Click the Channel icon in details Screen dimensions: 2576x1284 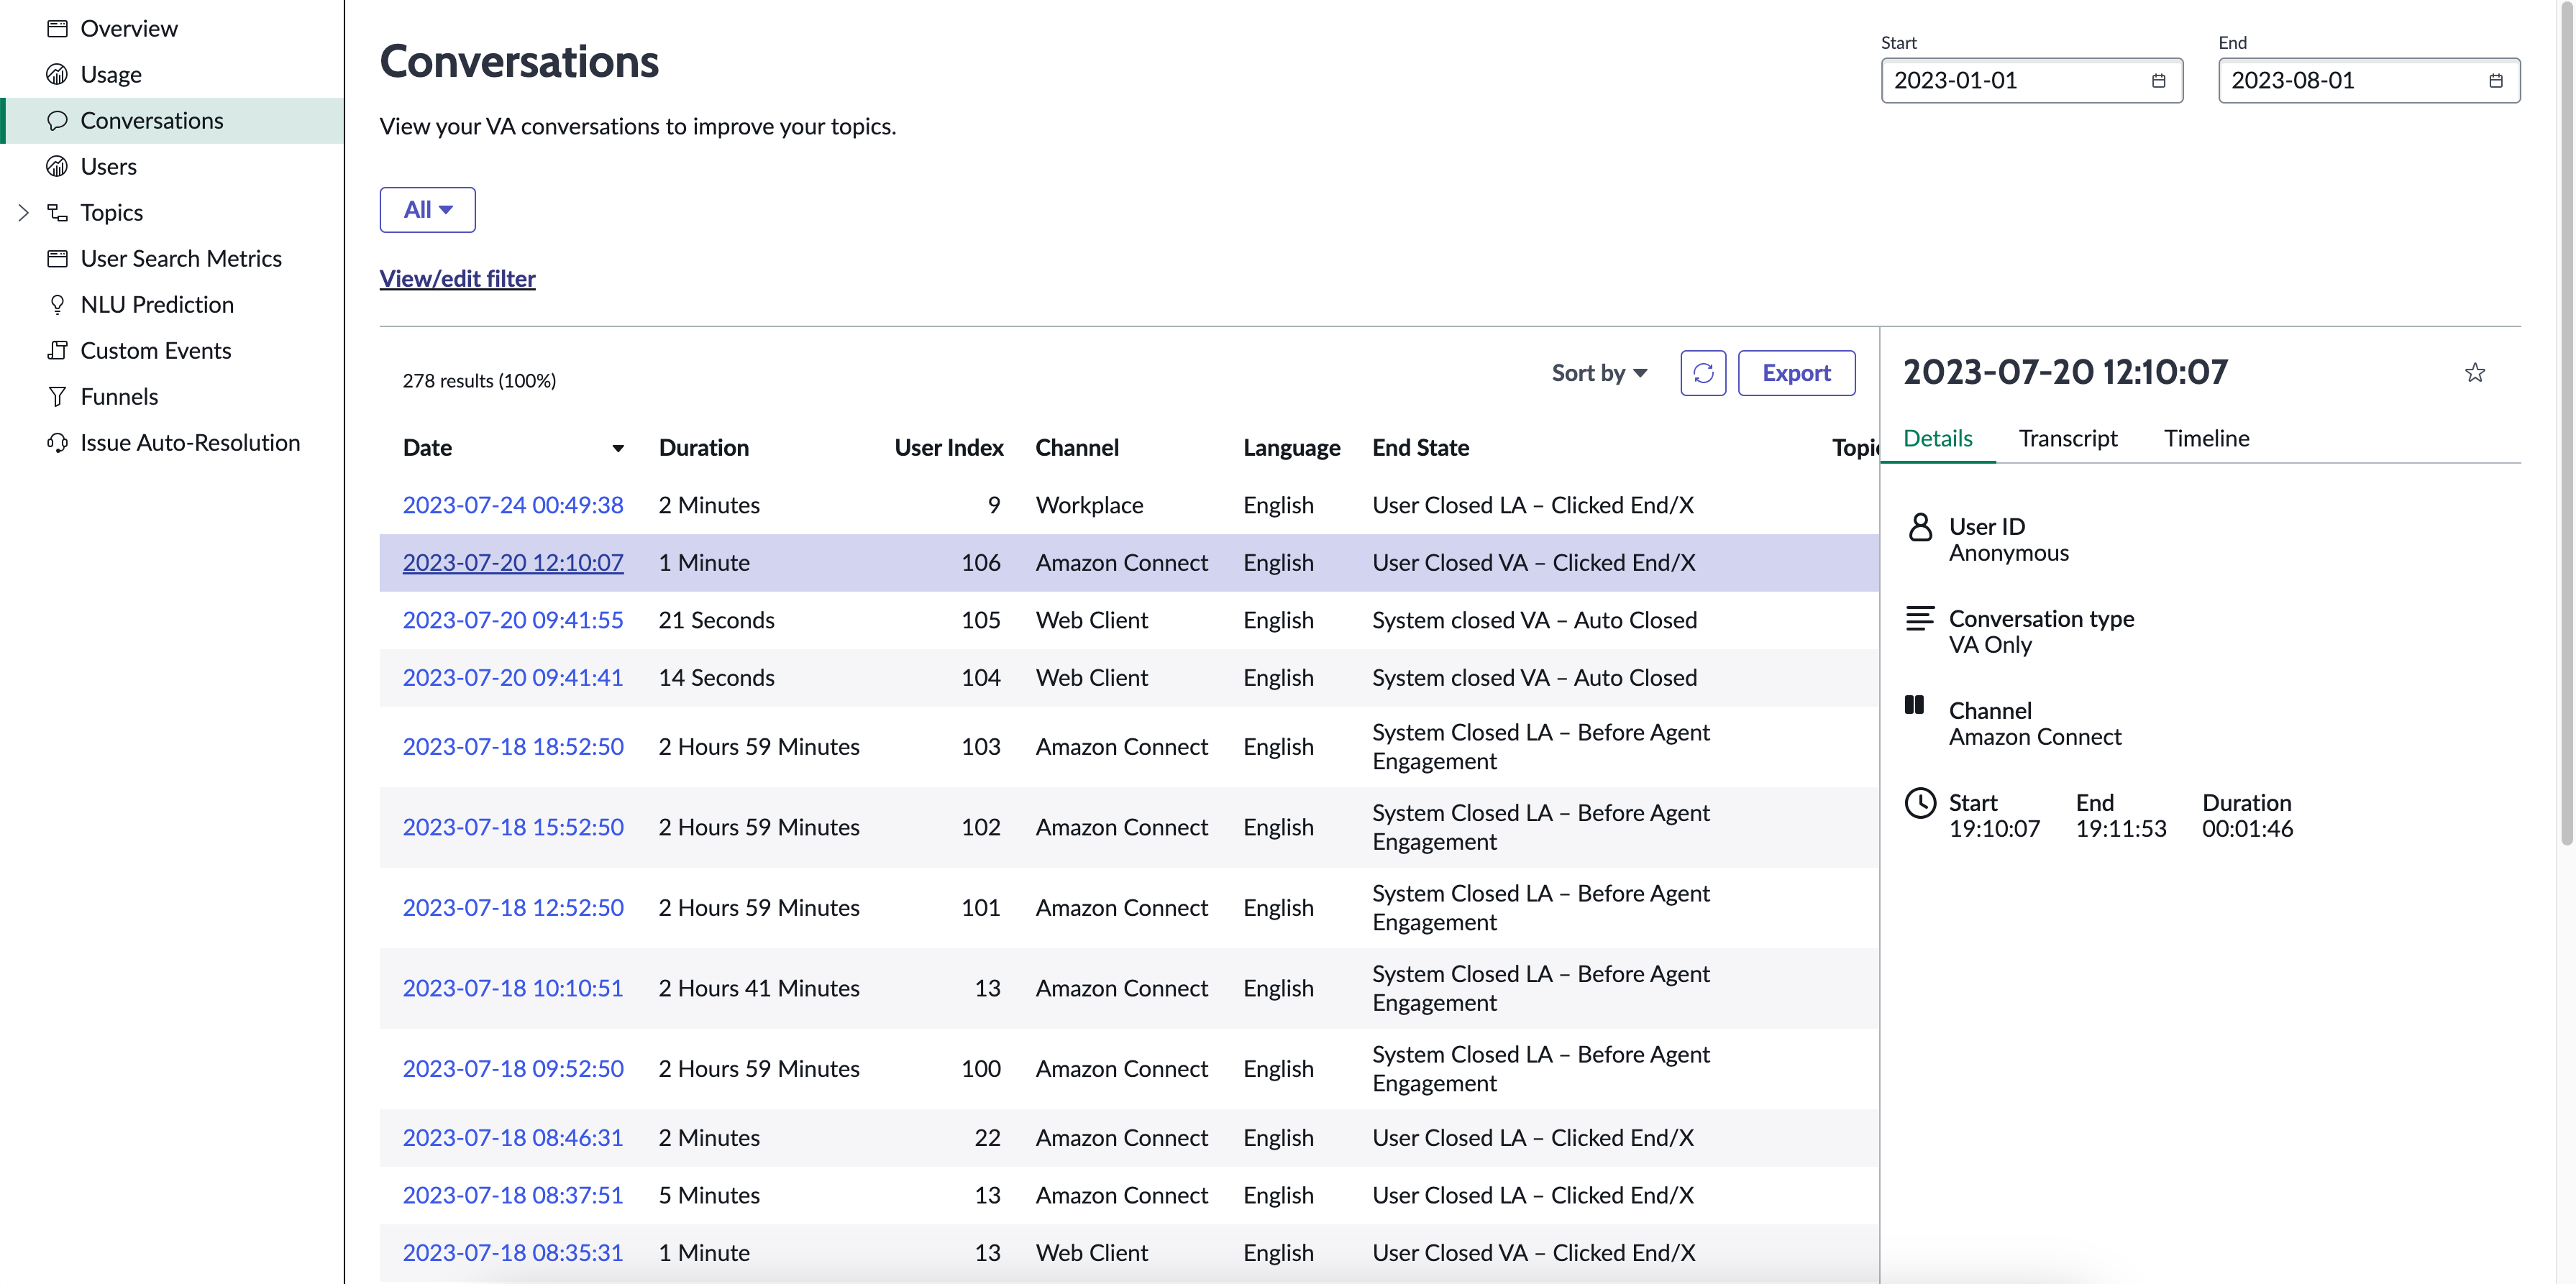pos(1914,705)
